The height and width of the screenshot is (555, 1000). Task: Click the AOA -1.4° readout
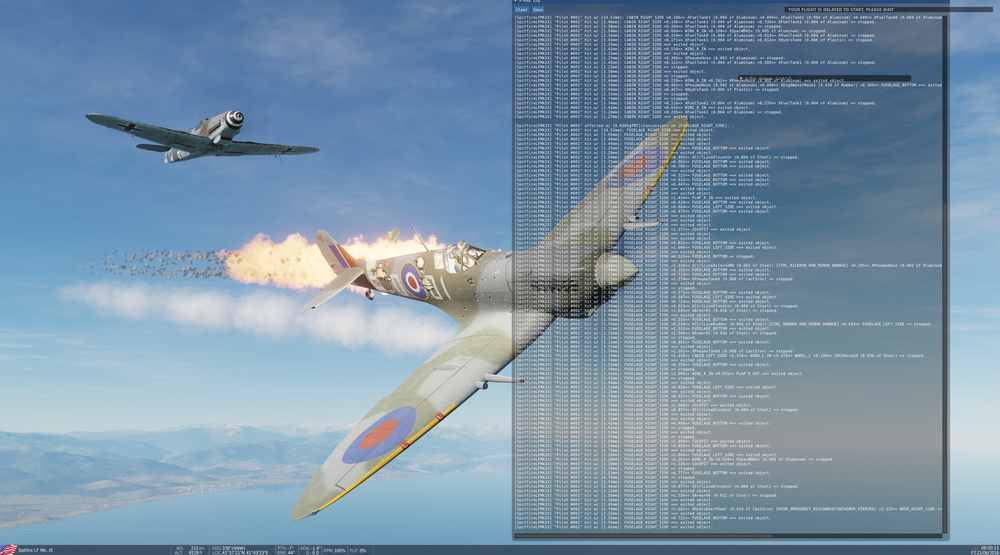click(310, 548)
